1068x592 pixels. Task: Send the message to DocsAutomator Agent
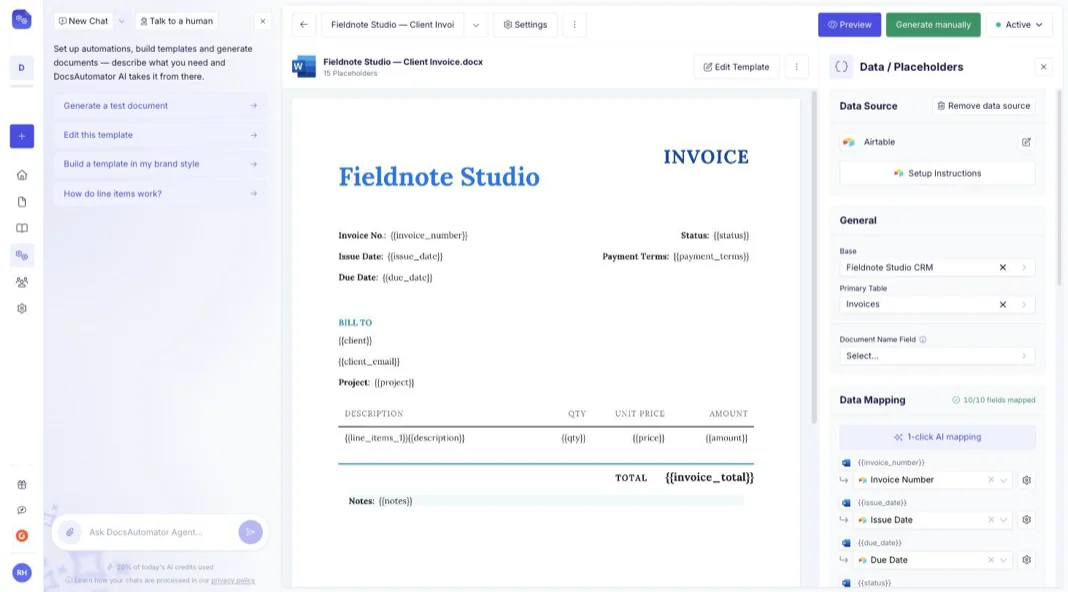[251, 532]
